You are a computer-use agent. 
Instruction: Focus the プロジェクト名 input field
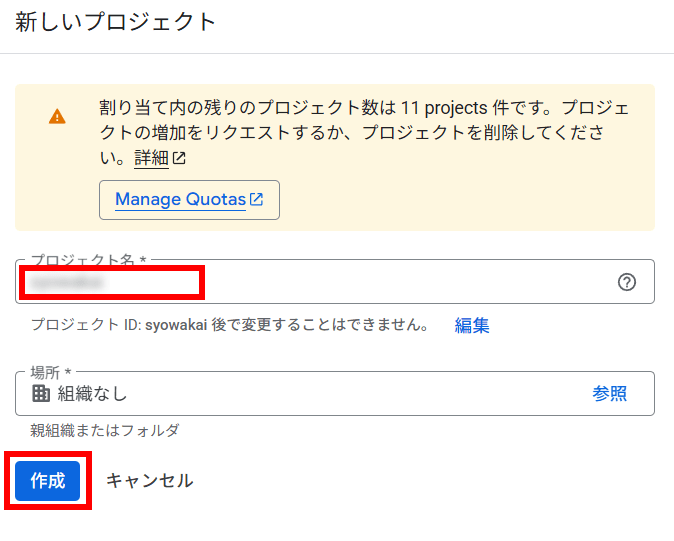[x=335, y=282]
